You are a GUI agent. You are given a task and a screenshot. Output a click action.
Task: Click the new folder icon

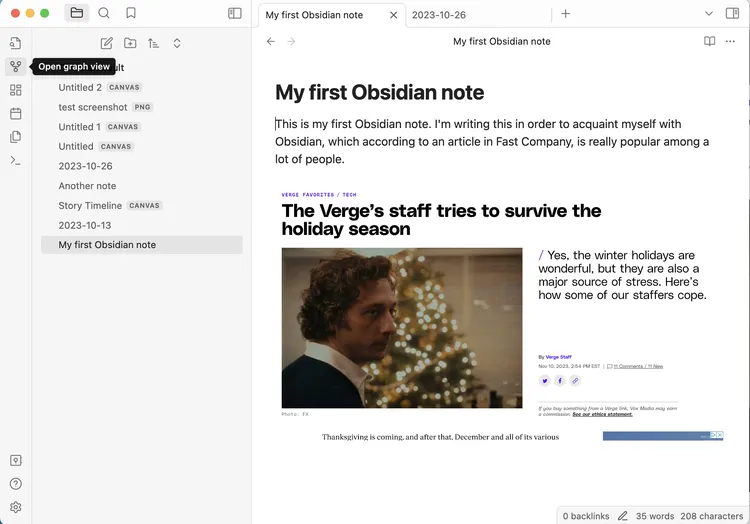[130, 43]
